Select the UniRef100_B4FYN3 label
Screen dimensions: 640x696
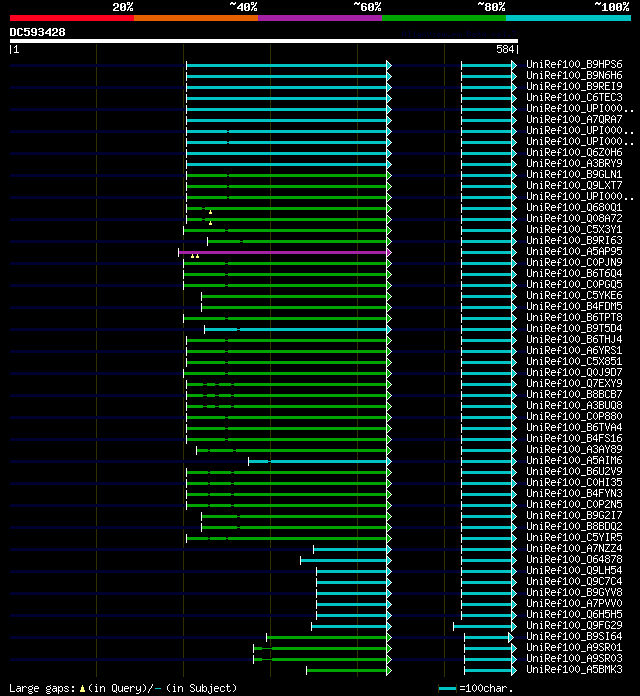pyautogui.click(x=574, y=494)
